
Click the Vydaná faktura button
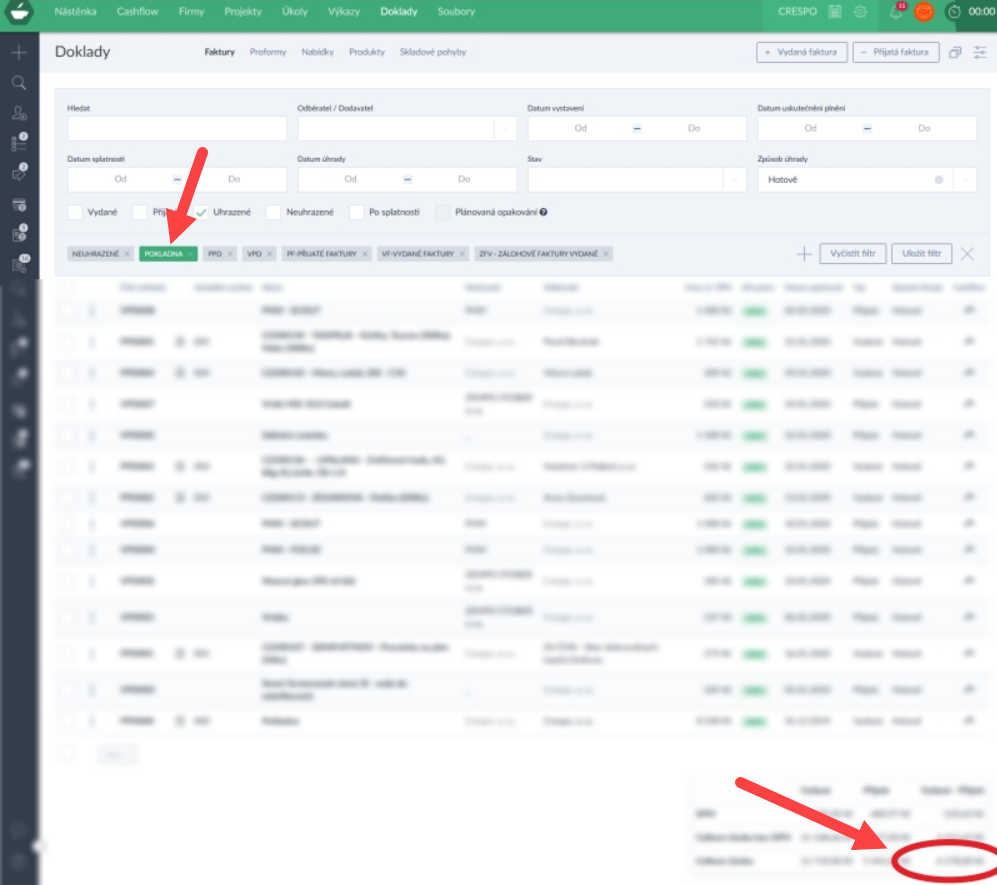click(802, 52)
